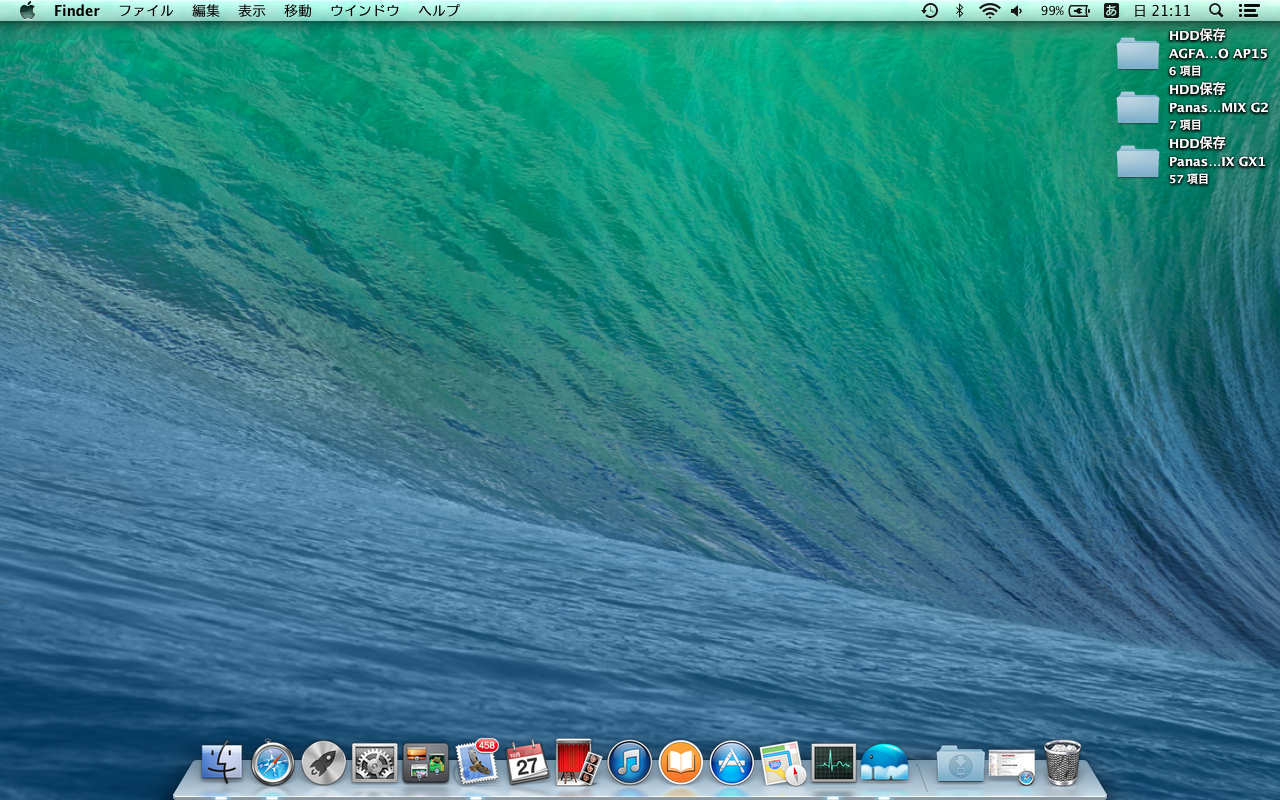Open Safari from the Dock
Screen dimensions: 1280x800
[x=273, y=763]
